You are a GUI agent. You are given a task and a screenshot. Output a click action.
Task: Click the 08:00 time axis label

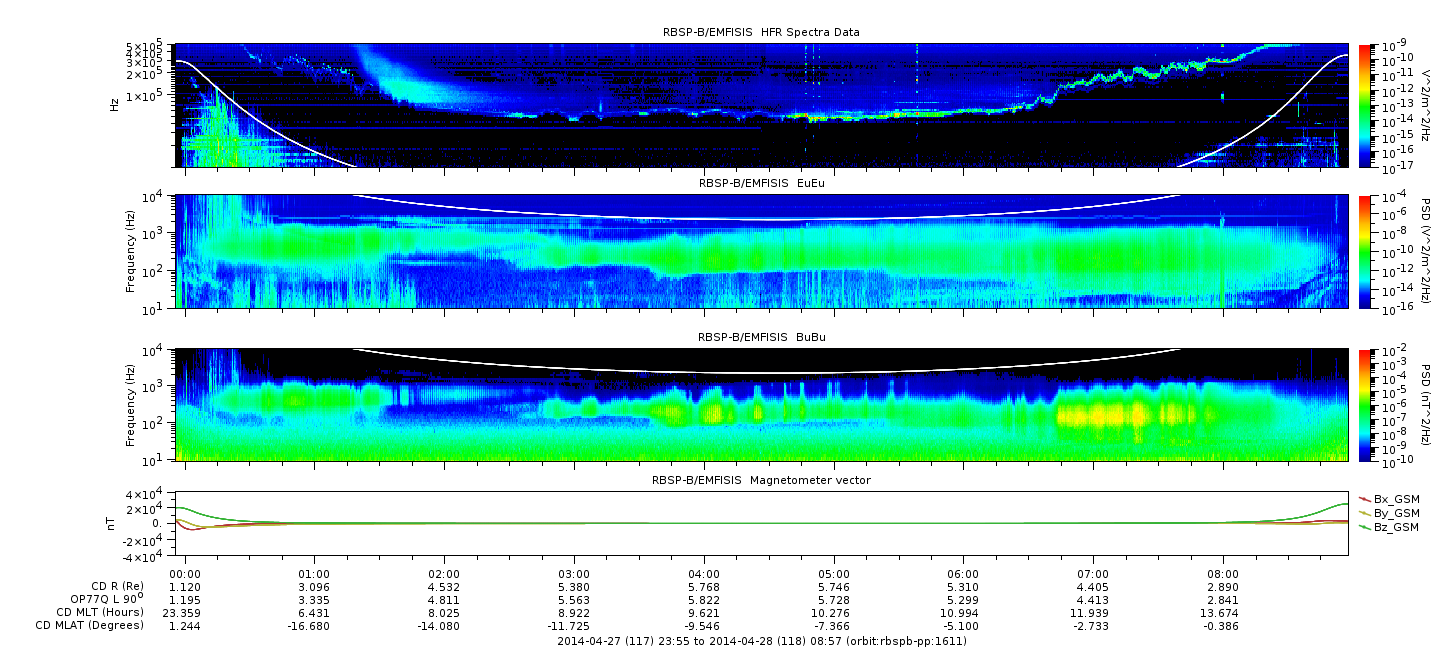point(1223,575)
